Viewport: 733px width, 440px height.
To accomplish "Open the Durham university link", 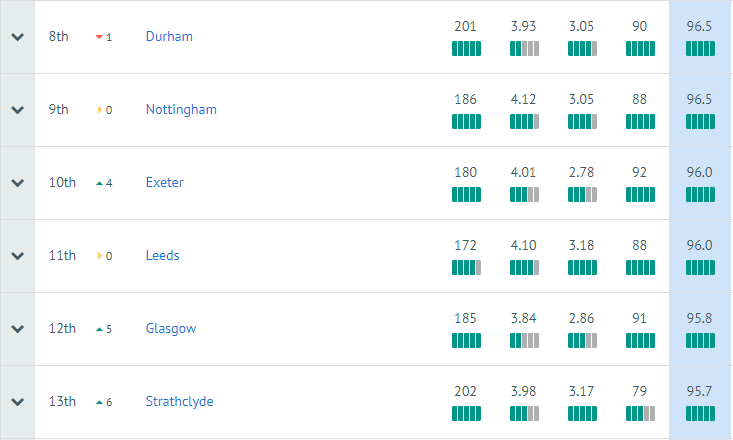I will 169,36.
